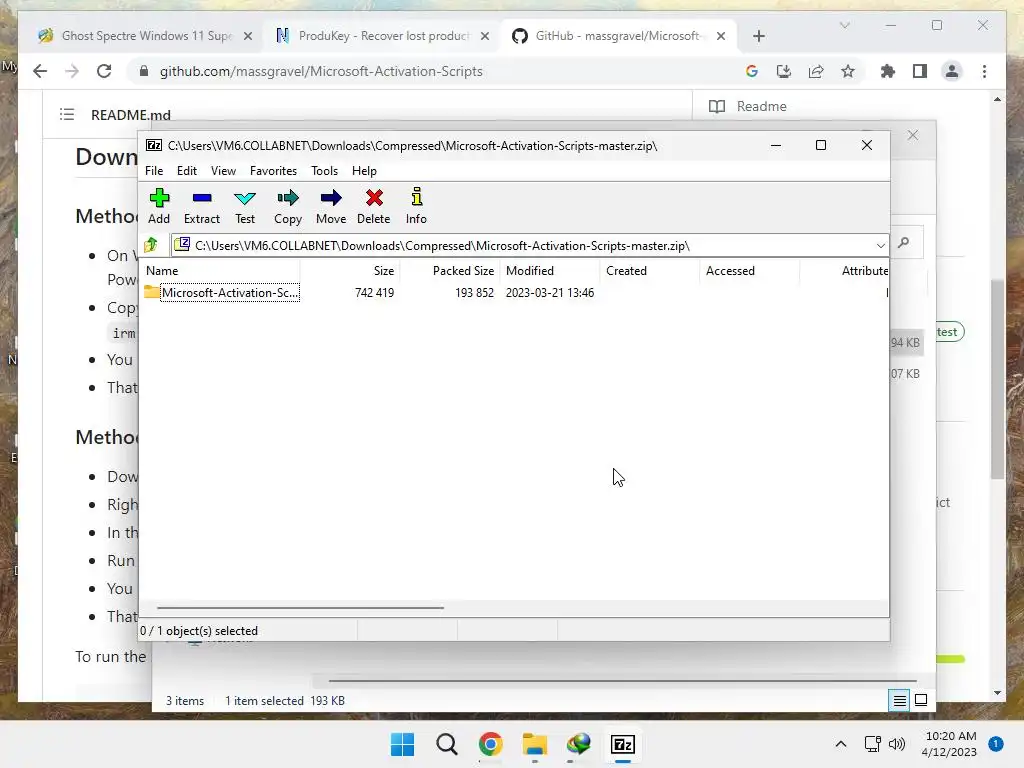Open the volume control in tray
This screenshot has height=768, width=1024.
[x=897, y=744]
